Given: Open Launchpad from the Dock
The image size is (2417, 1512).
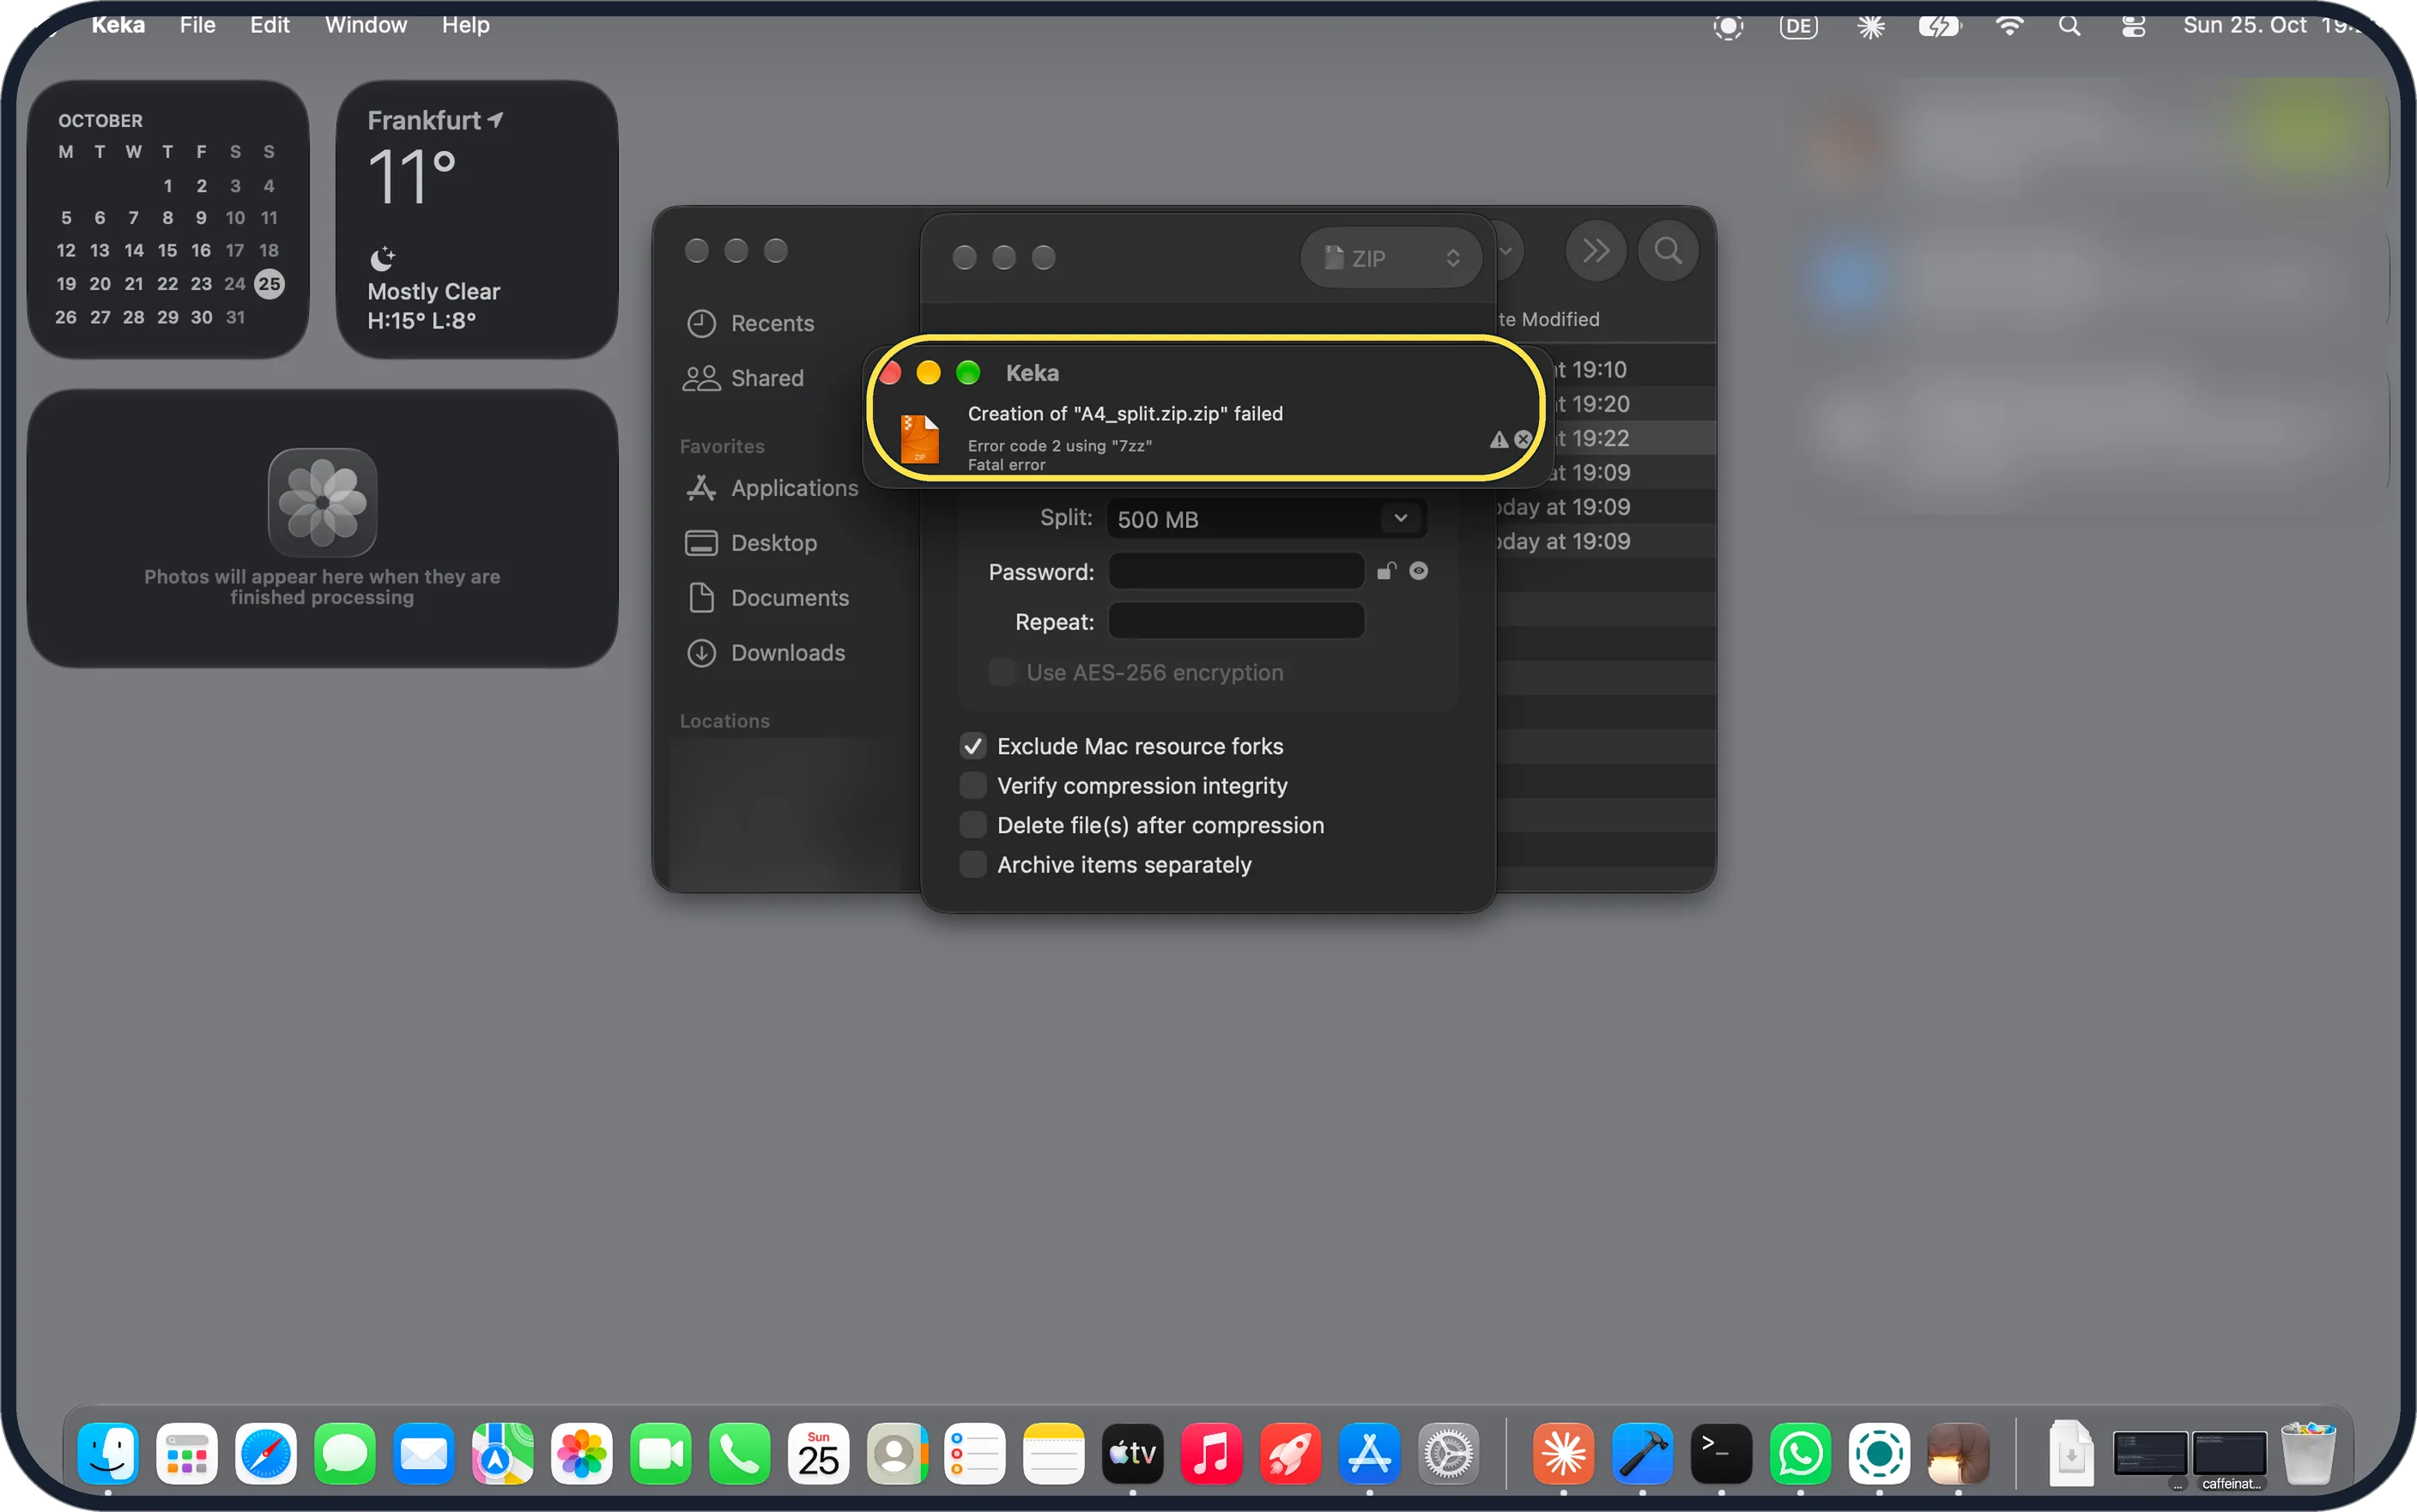Looking at the screenshot, I should click(187, 1453).
